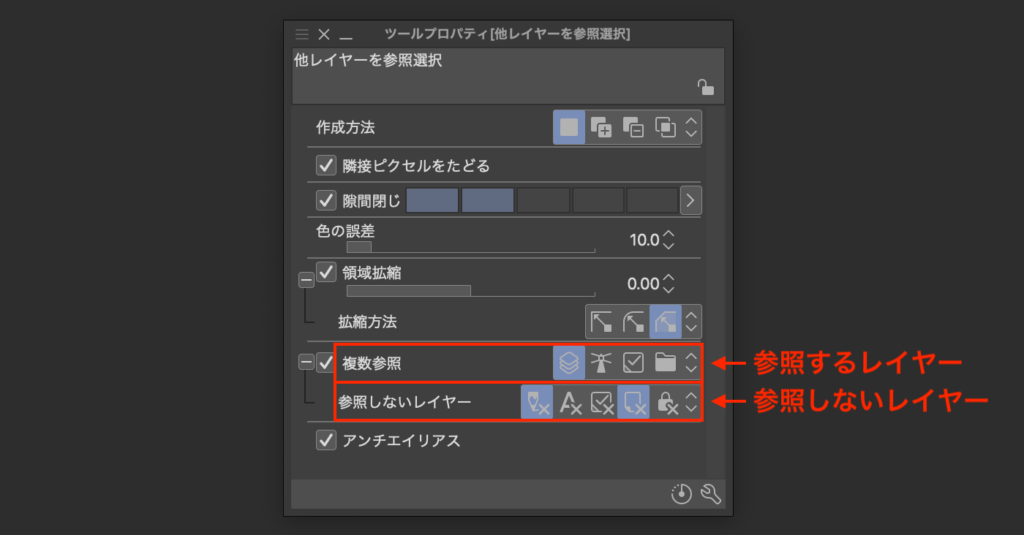The width and height of the screenshot is (1024, 535).
Task: Expand the 隙間閉じ options arrow
Action: click(690, 200)
